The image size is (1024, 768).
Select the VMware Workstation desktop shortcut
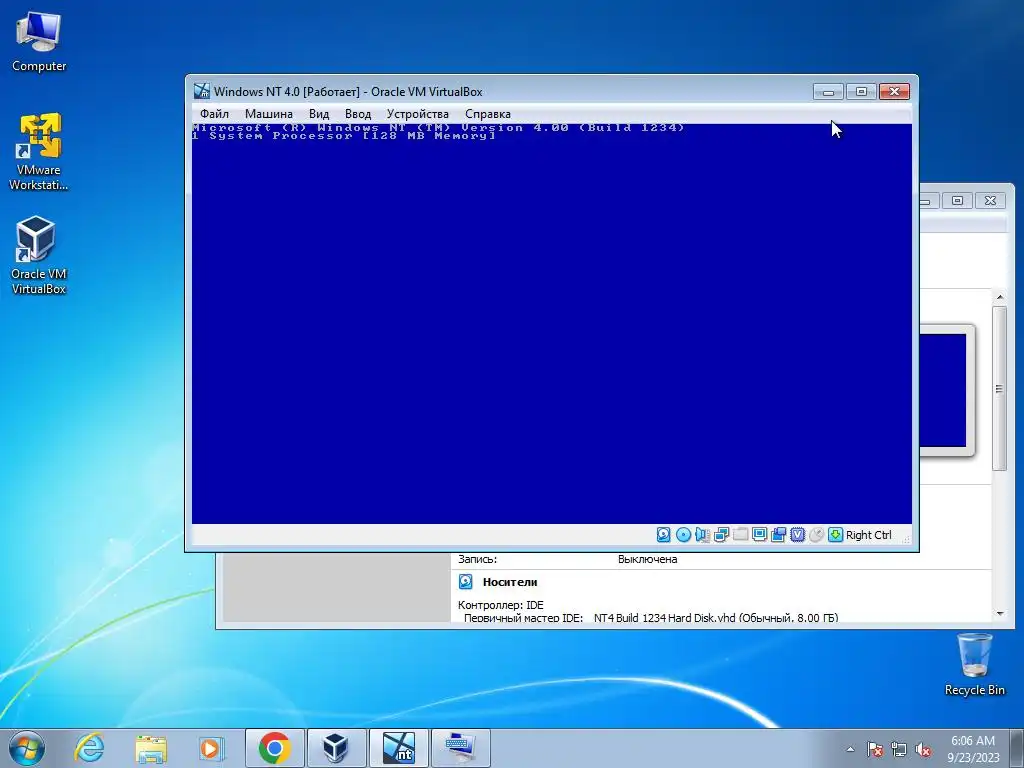pyautogui.click(x=39, y=152)
